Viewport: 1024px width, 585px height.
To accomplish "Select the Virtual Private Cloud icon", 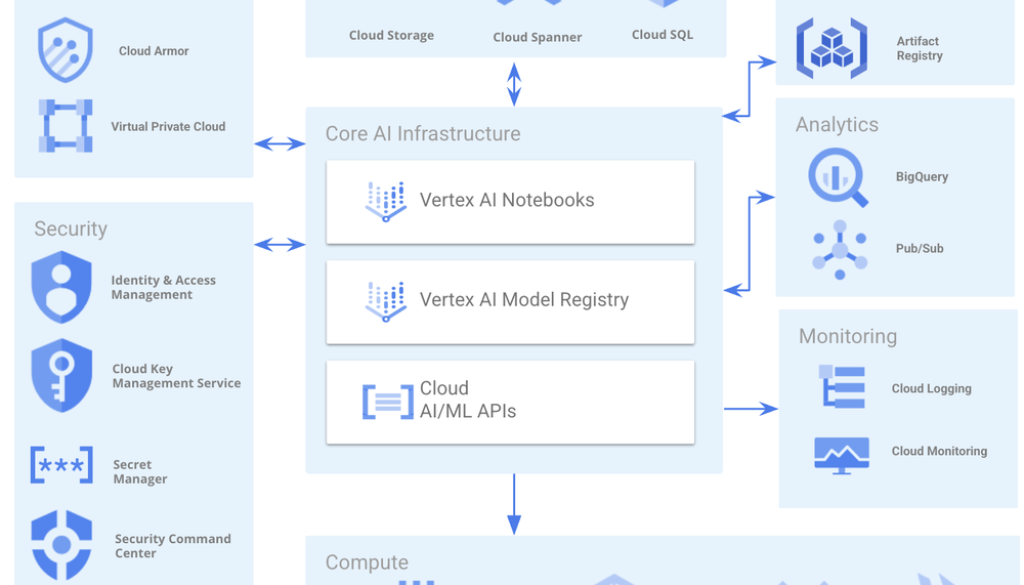I will pyautogui.click(x=65, y=126).
